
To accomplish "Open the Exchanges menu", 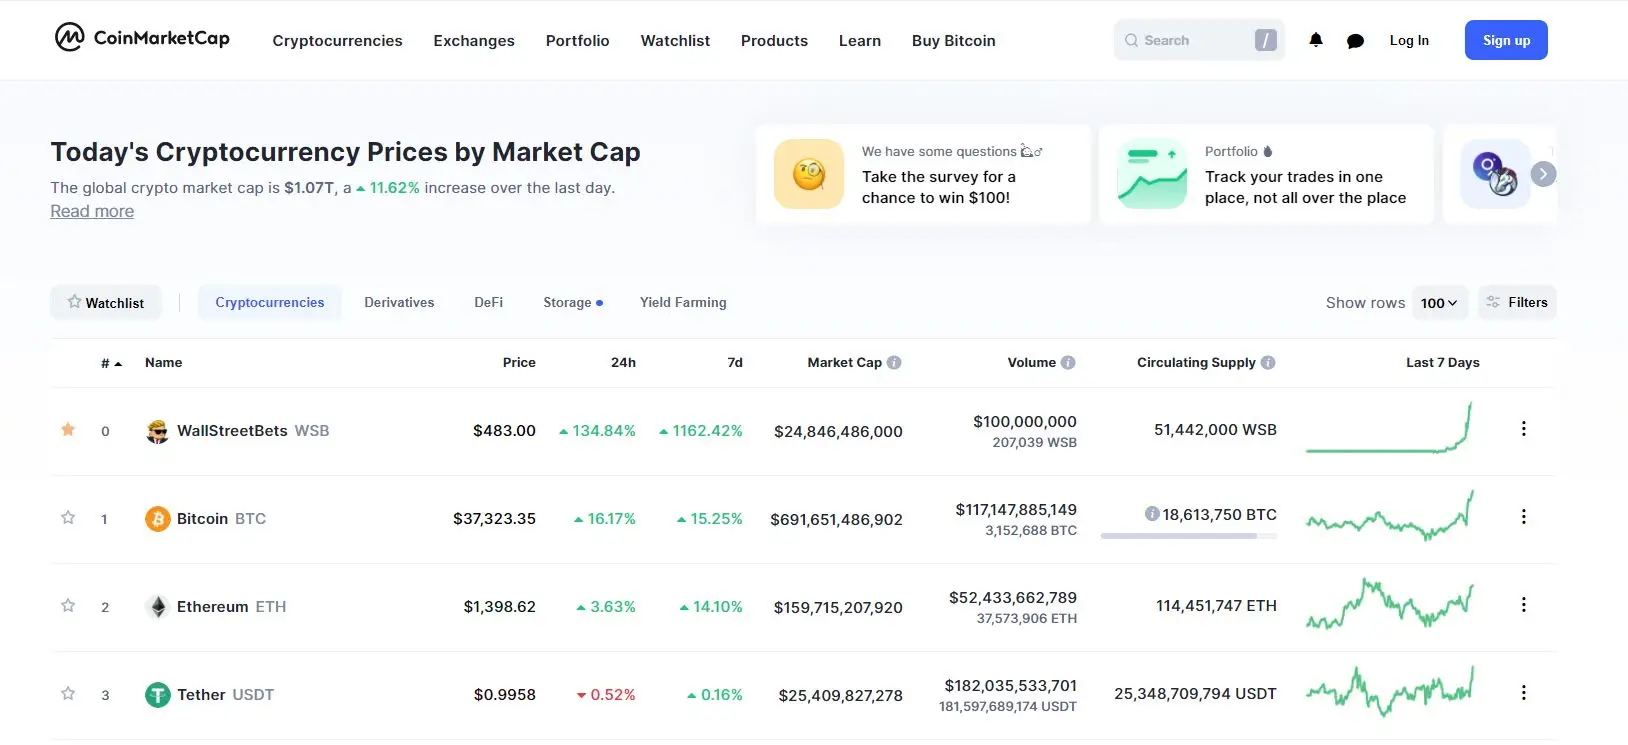I will 473,41.
